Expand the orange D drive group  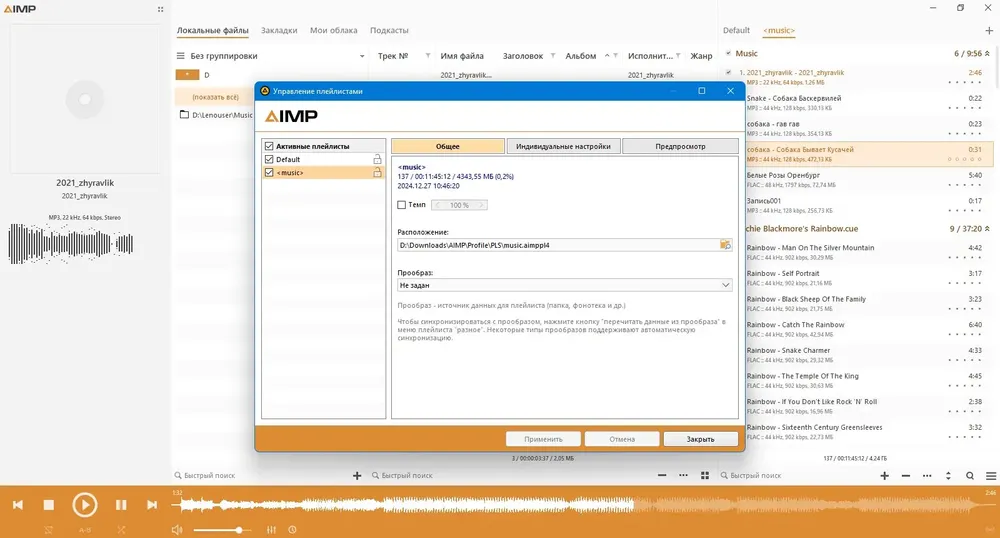click(x=187, y=75)
